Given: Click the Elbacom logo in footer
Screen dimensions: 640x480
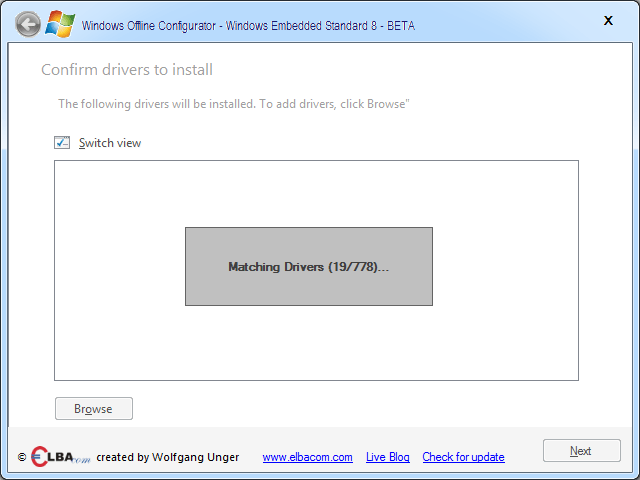Looking at the screenshot, I should coord(61,457).
